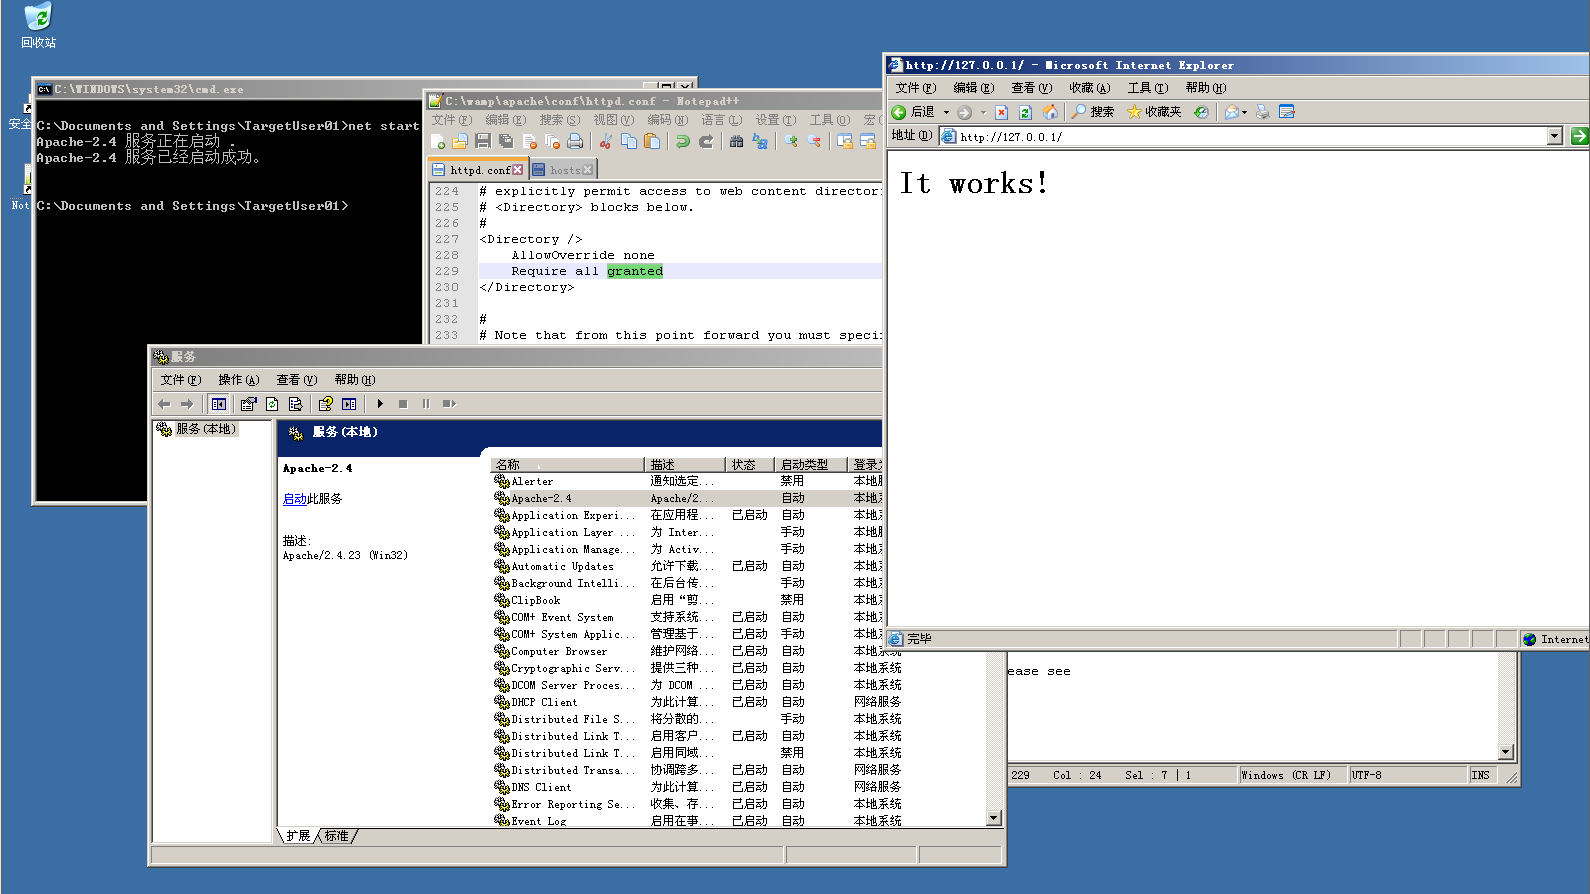Click the New file icon in Notepad++
The image size is (1590, 894).
click(438, 142)
